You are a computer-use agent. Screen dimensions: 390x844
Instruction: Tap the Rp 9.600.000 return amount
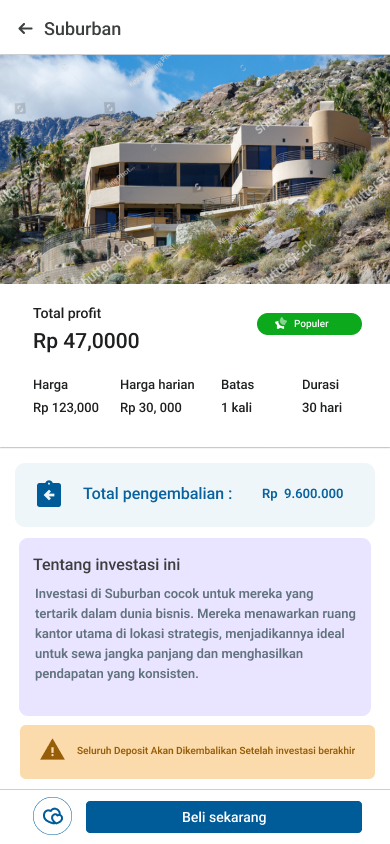[302, 494]
